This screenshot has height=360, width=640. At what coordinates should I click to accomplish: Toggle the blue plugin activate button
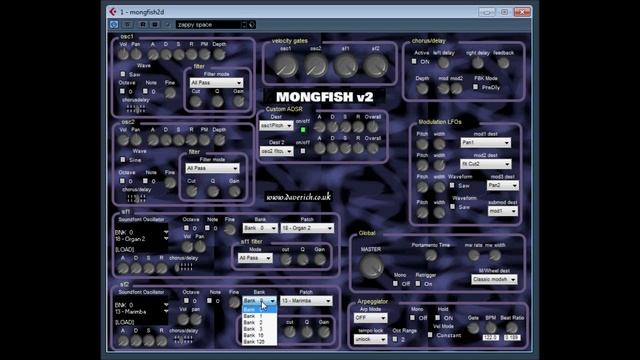pos(114,24)
